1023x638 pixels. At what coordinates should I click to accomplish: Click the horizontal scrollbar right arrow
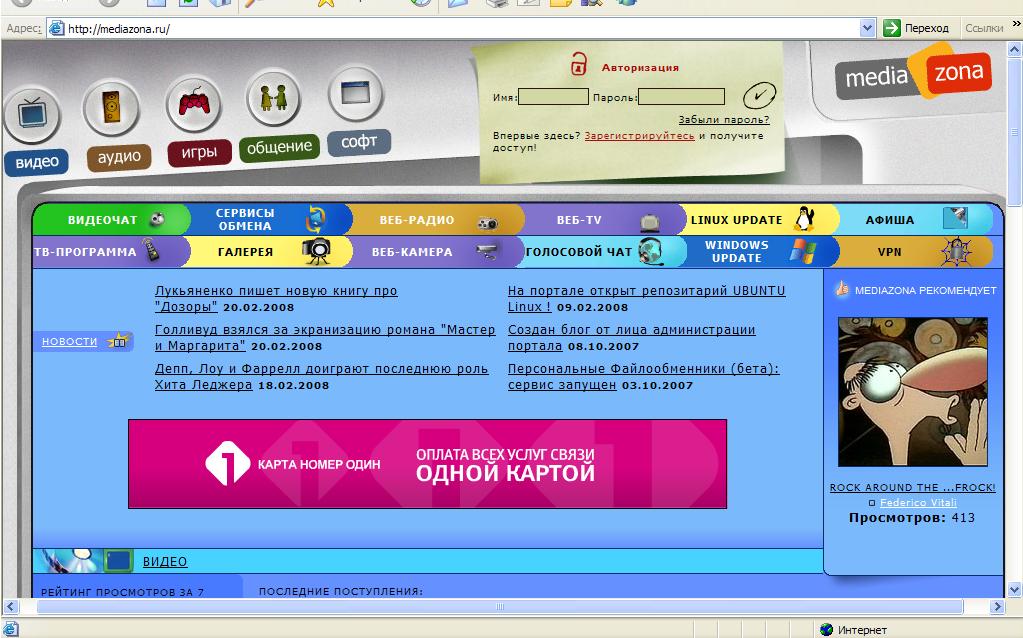point(996,606)
